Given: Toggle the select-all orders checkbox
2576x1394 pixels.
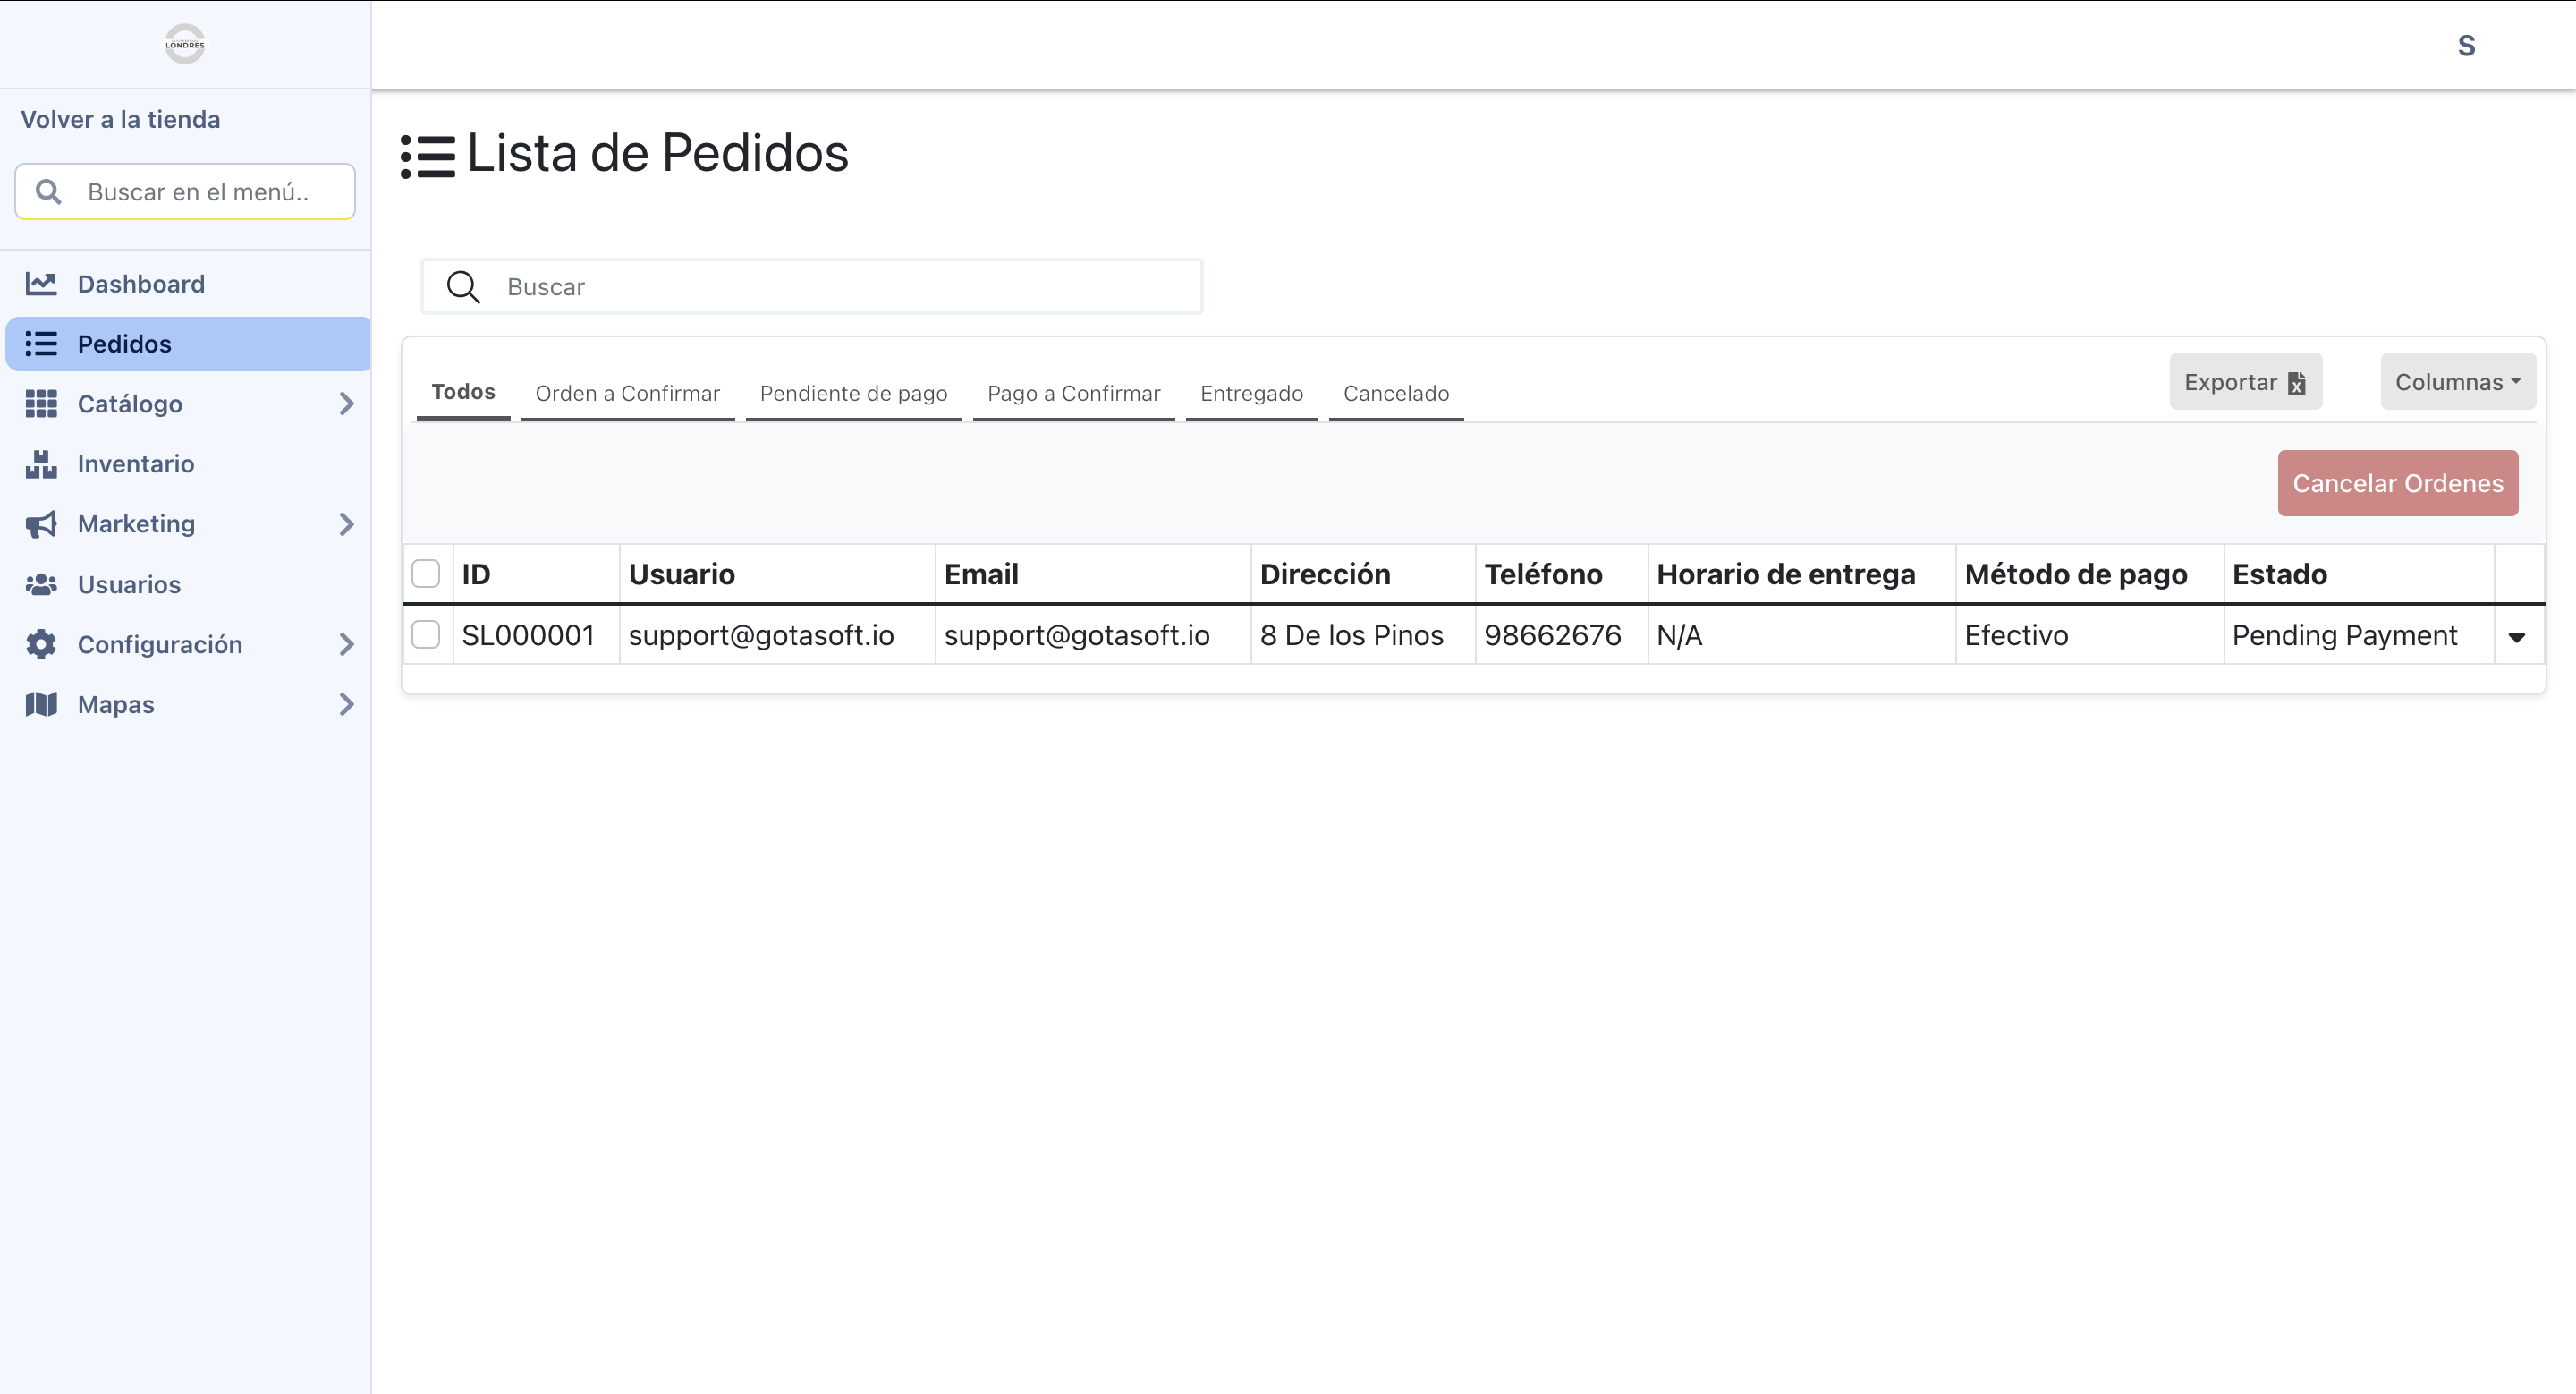Looking at the screenshot, I should (426, 574).
